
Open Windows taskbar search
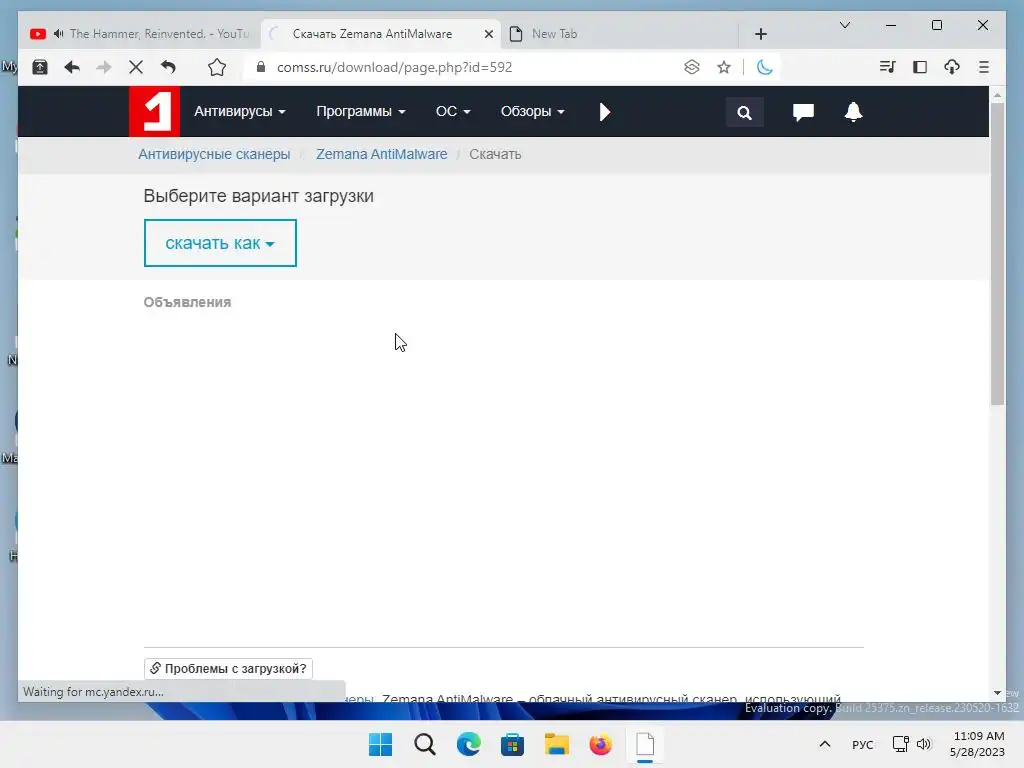tap(424, 744)
